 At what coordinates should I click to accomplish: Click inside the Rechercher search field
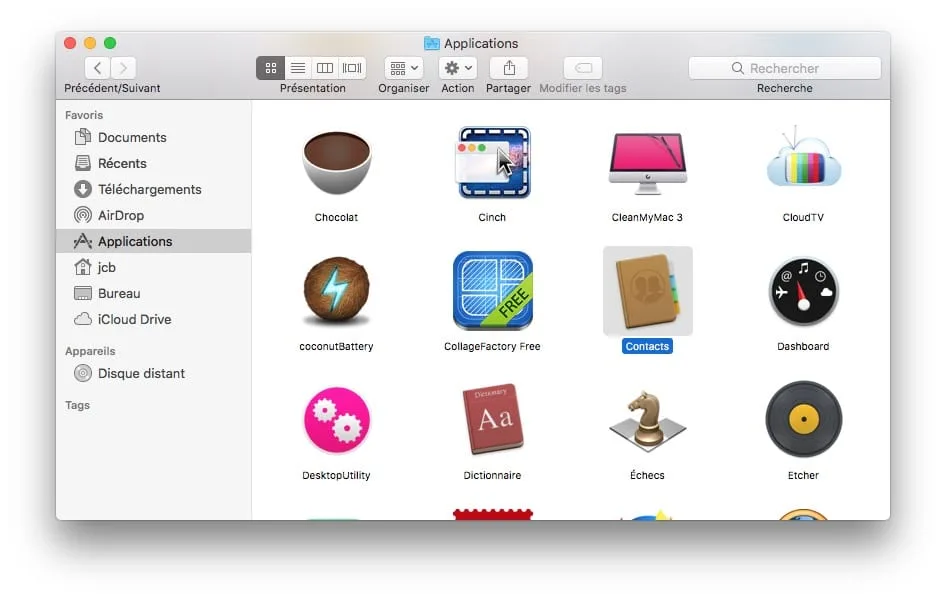pyautogui.click(x=784, y=67)
